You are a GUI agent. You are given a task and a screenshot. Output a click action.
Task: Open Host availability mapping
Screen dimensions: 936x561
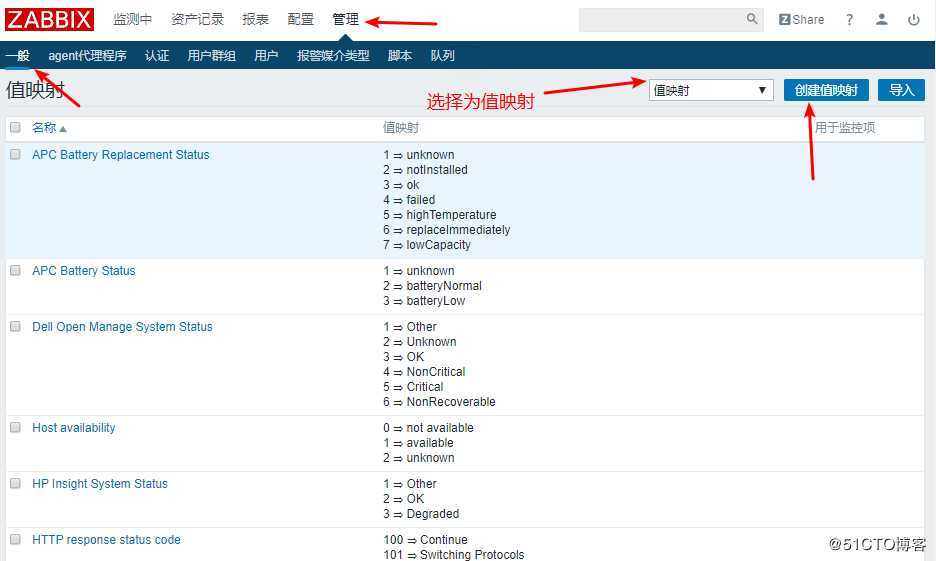coord(73,428)
